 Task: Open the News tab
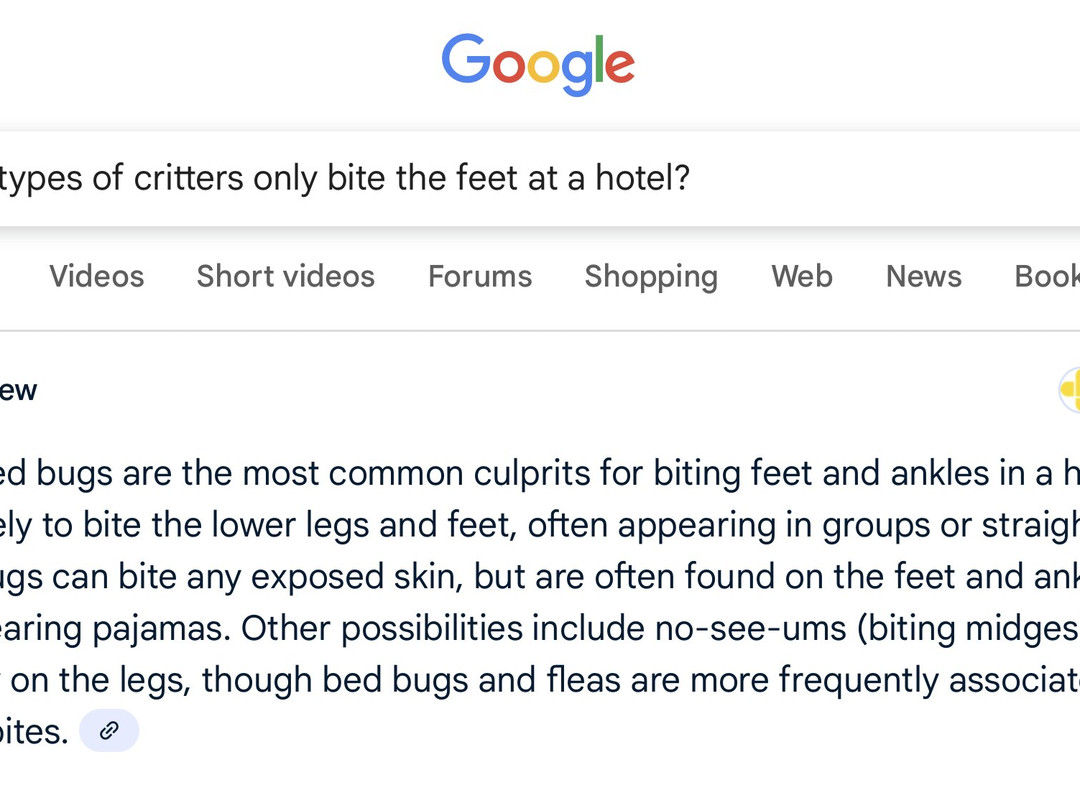pyautogui.click(x=923, y=276)
